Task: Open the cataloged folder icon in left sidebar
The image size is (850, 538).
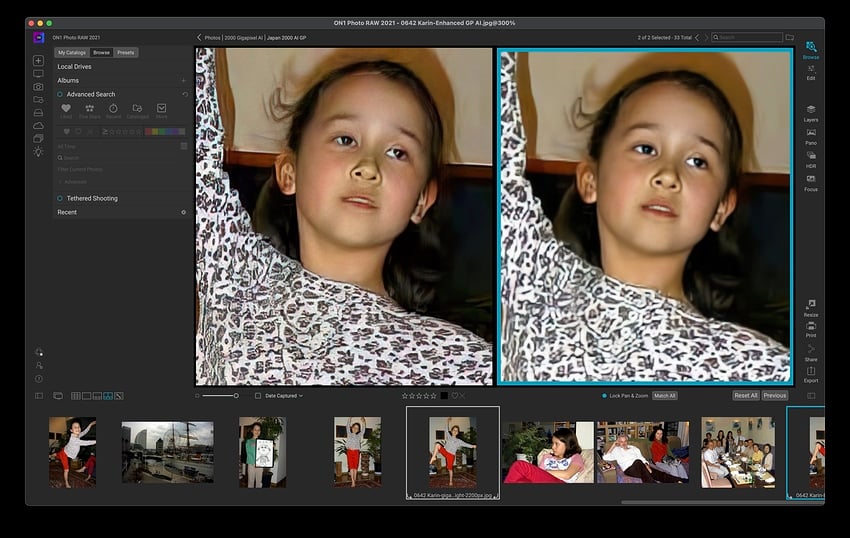Action: click(38, 100)
